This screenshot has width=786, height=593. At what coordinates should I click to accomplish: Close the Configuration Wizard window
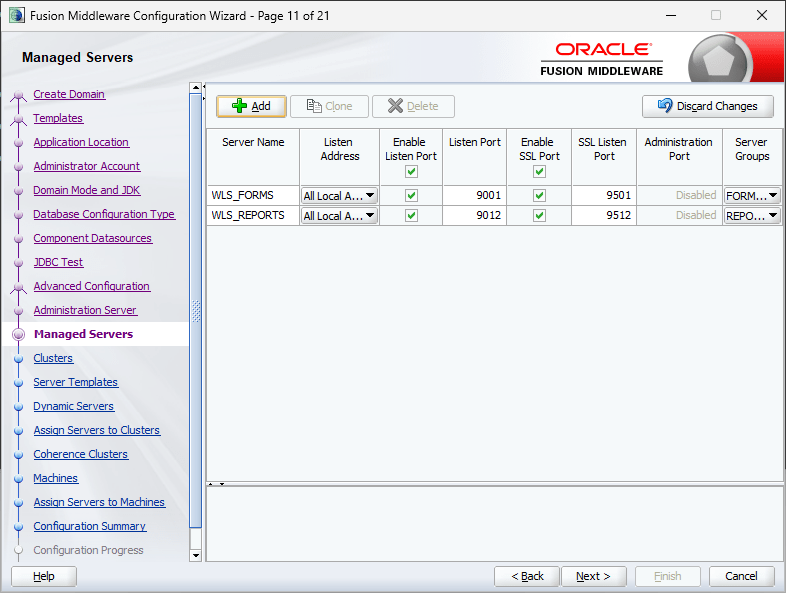[x=762, y=15]
